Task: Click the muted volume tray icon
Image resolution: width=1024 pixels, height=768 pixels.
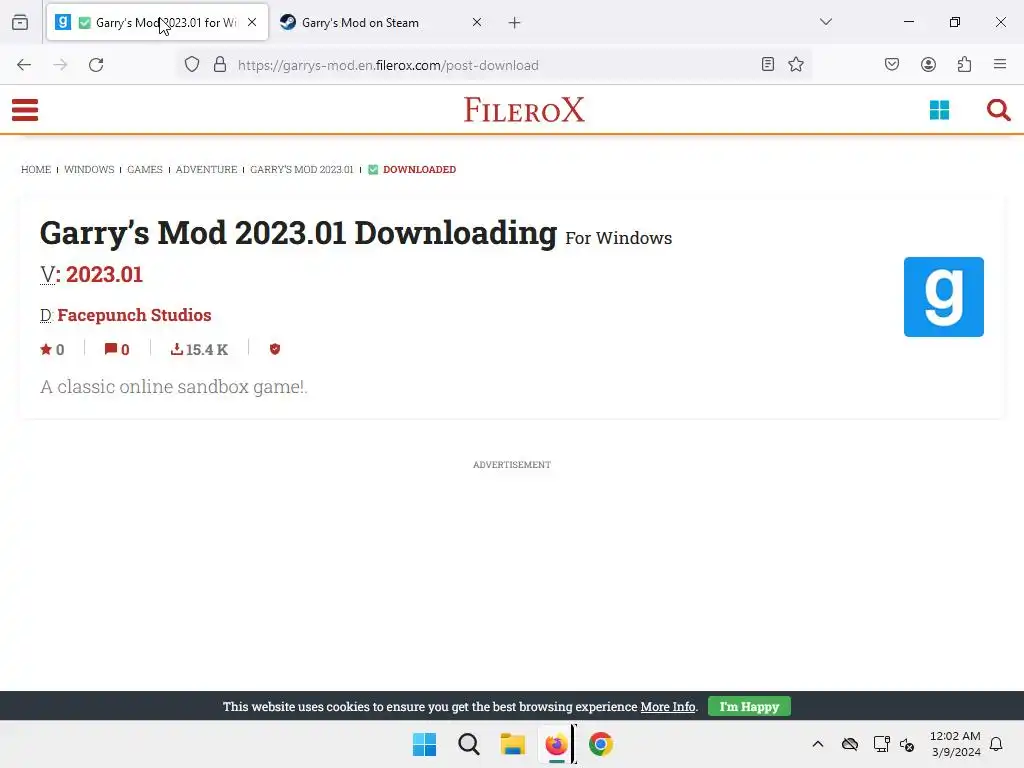Action: point(907,744)
